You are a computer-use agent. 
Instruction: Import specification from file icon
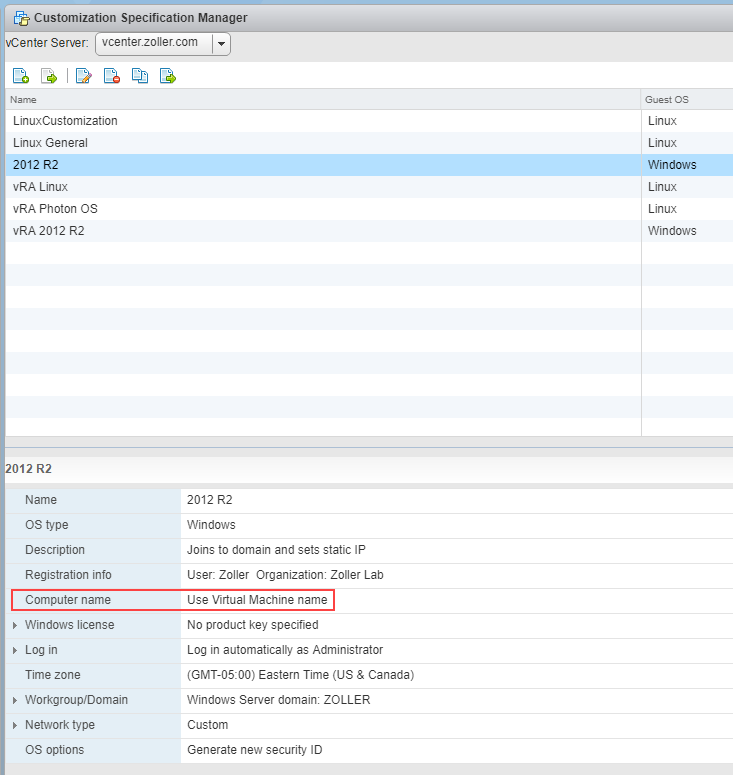[49, 76]
